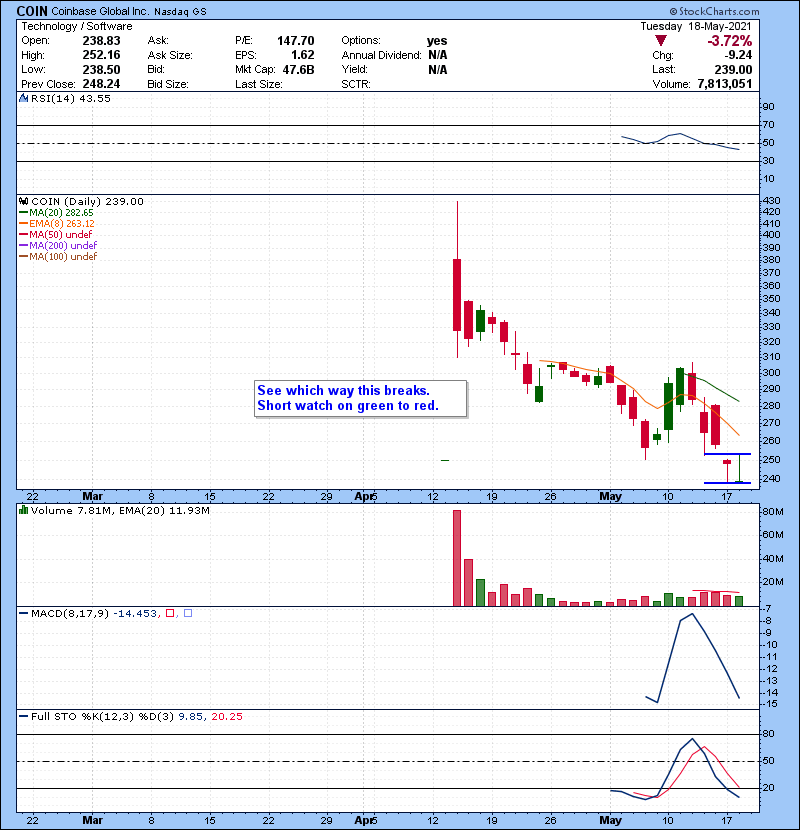Click the Last Size label

tap(259, 84)
